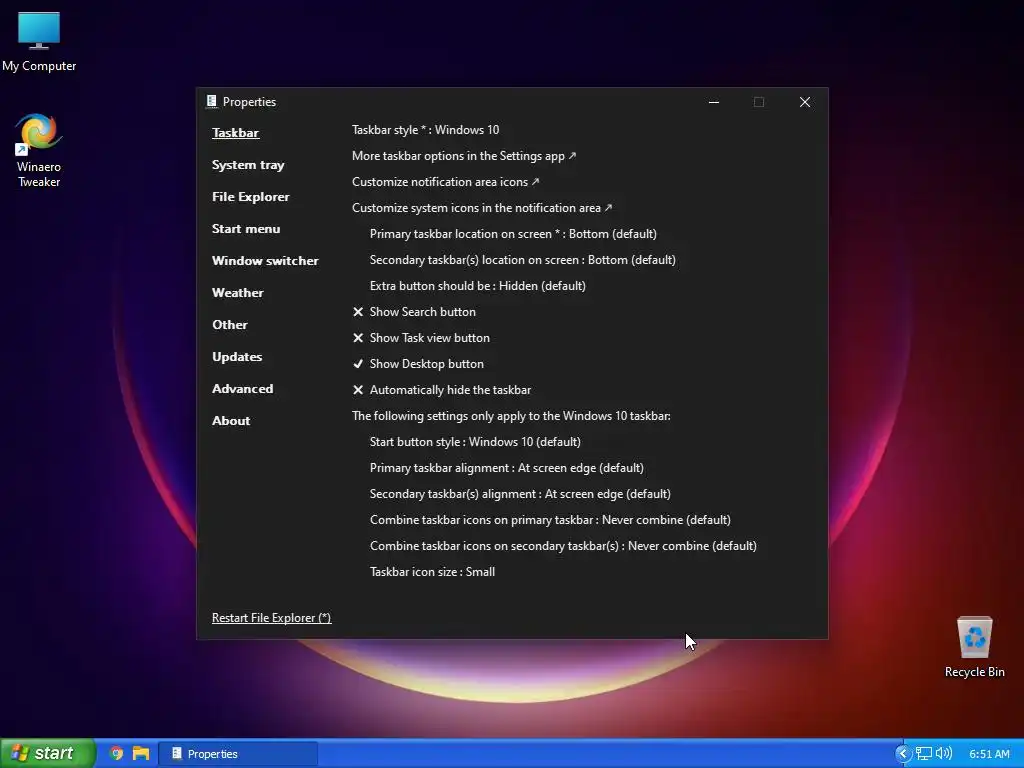Change Combine icons on primary taskbar

point(550,520)
